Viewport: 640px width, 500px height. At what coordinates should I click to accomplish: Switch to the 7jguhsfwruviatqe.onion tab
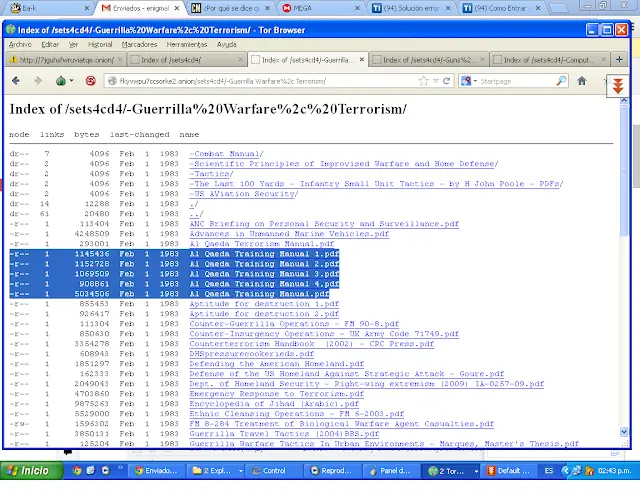pyautogui.click(x=67, y=60)
